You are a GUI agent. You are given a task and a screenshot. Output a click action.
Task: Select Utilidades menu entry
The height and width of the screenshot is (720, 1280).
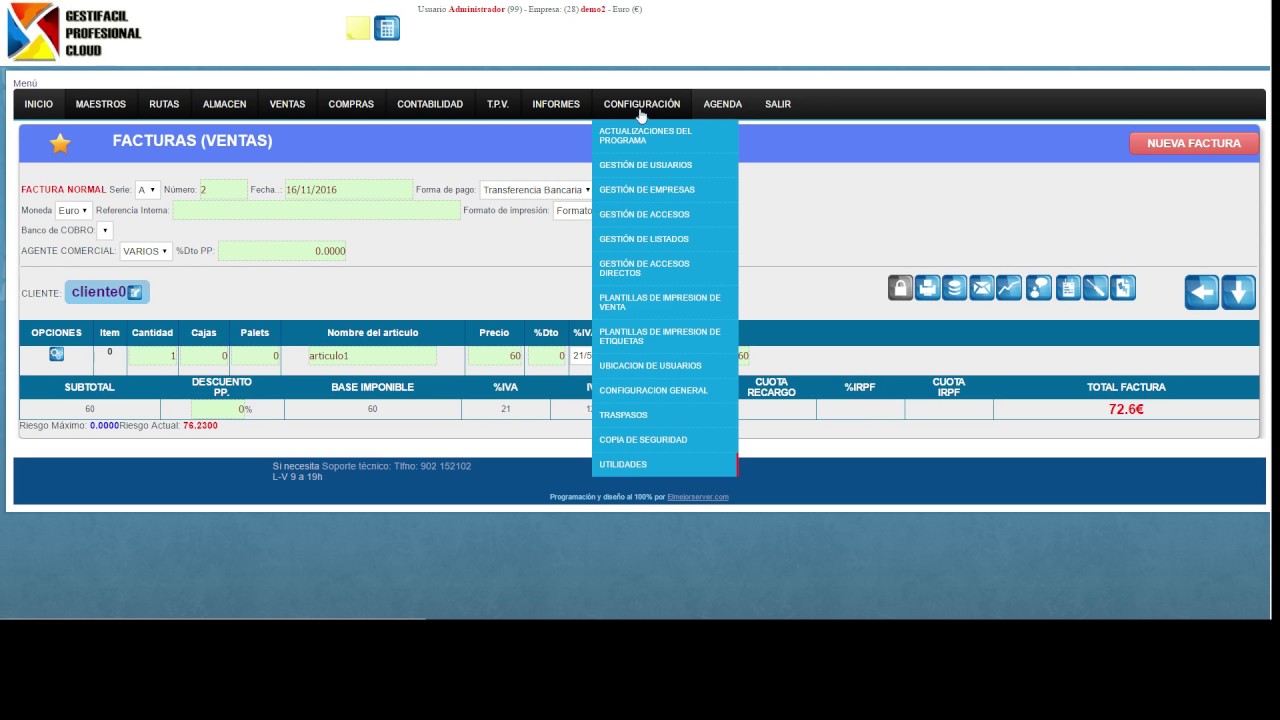[x=665, y=464]
